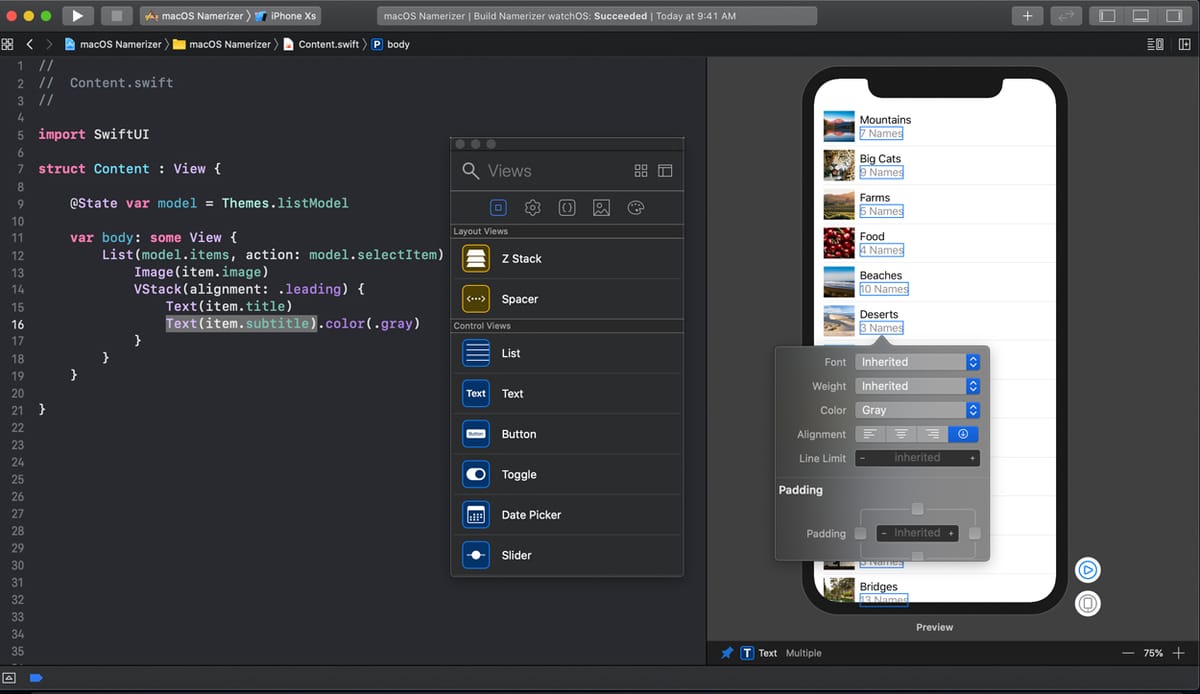
Task: Open the Weight dropdown in the popover
Action: pos(917,386)
